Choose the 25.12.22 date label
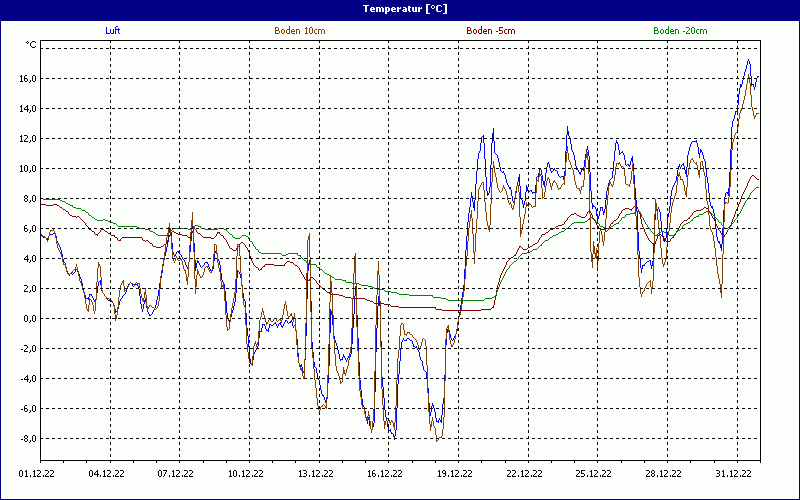 pos(594,475)
